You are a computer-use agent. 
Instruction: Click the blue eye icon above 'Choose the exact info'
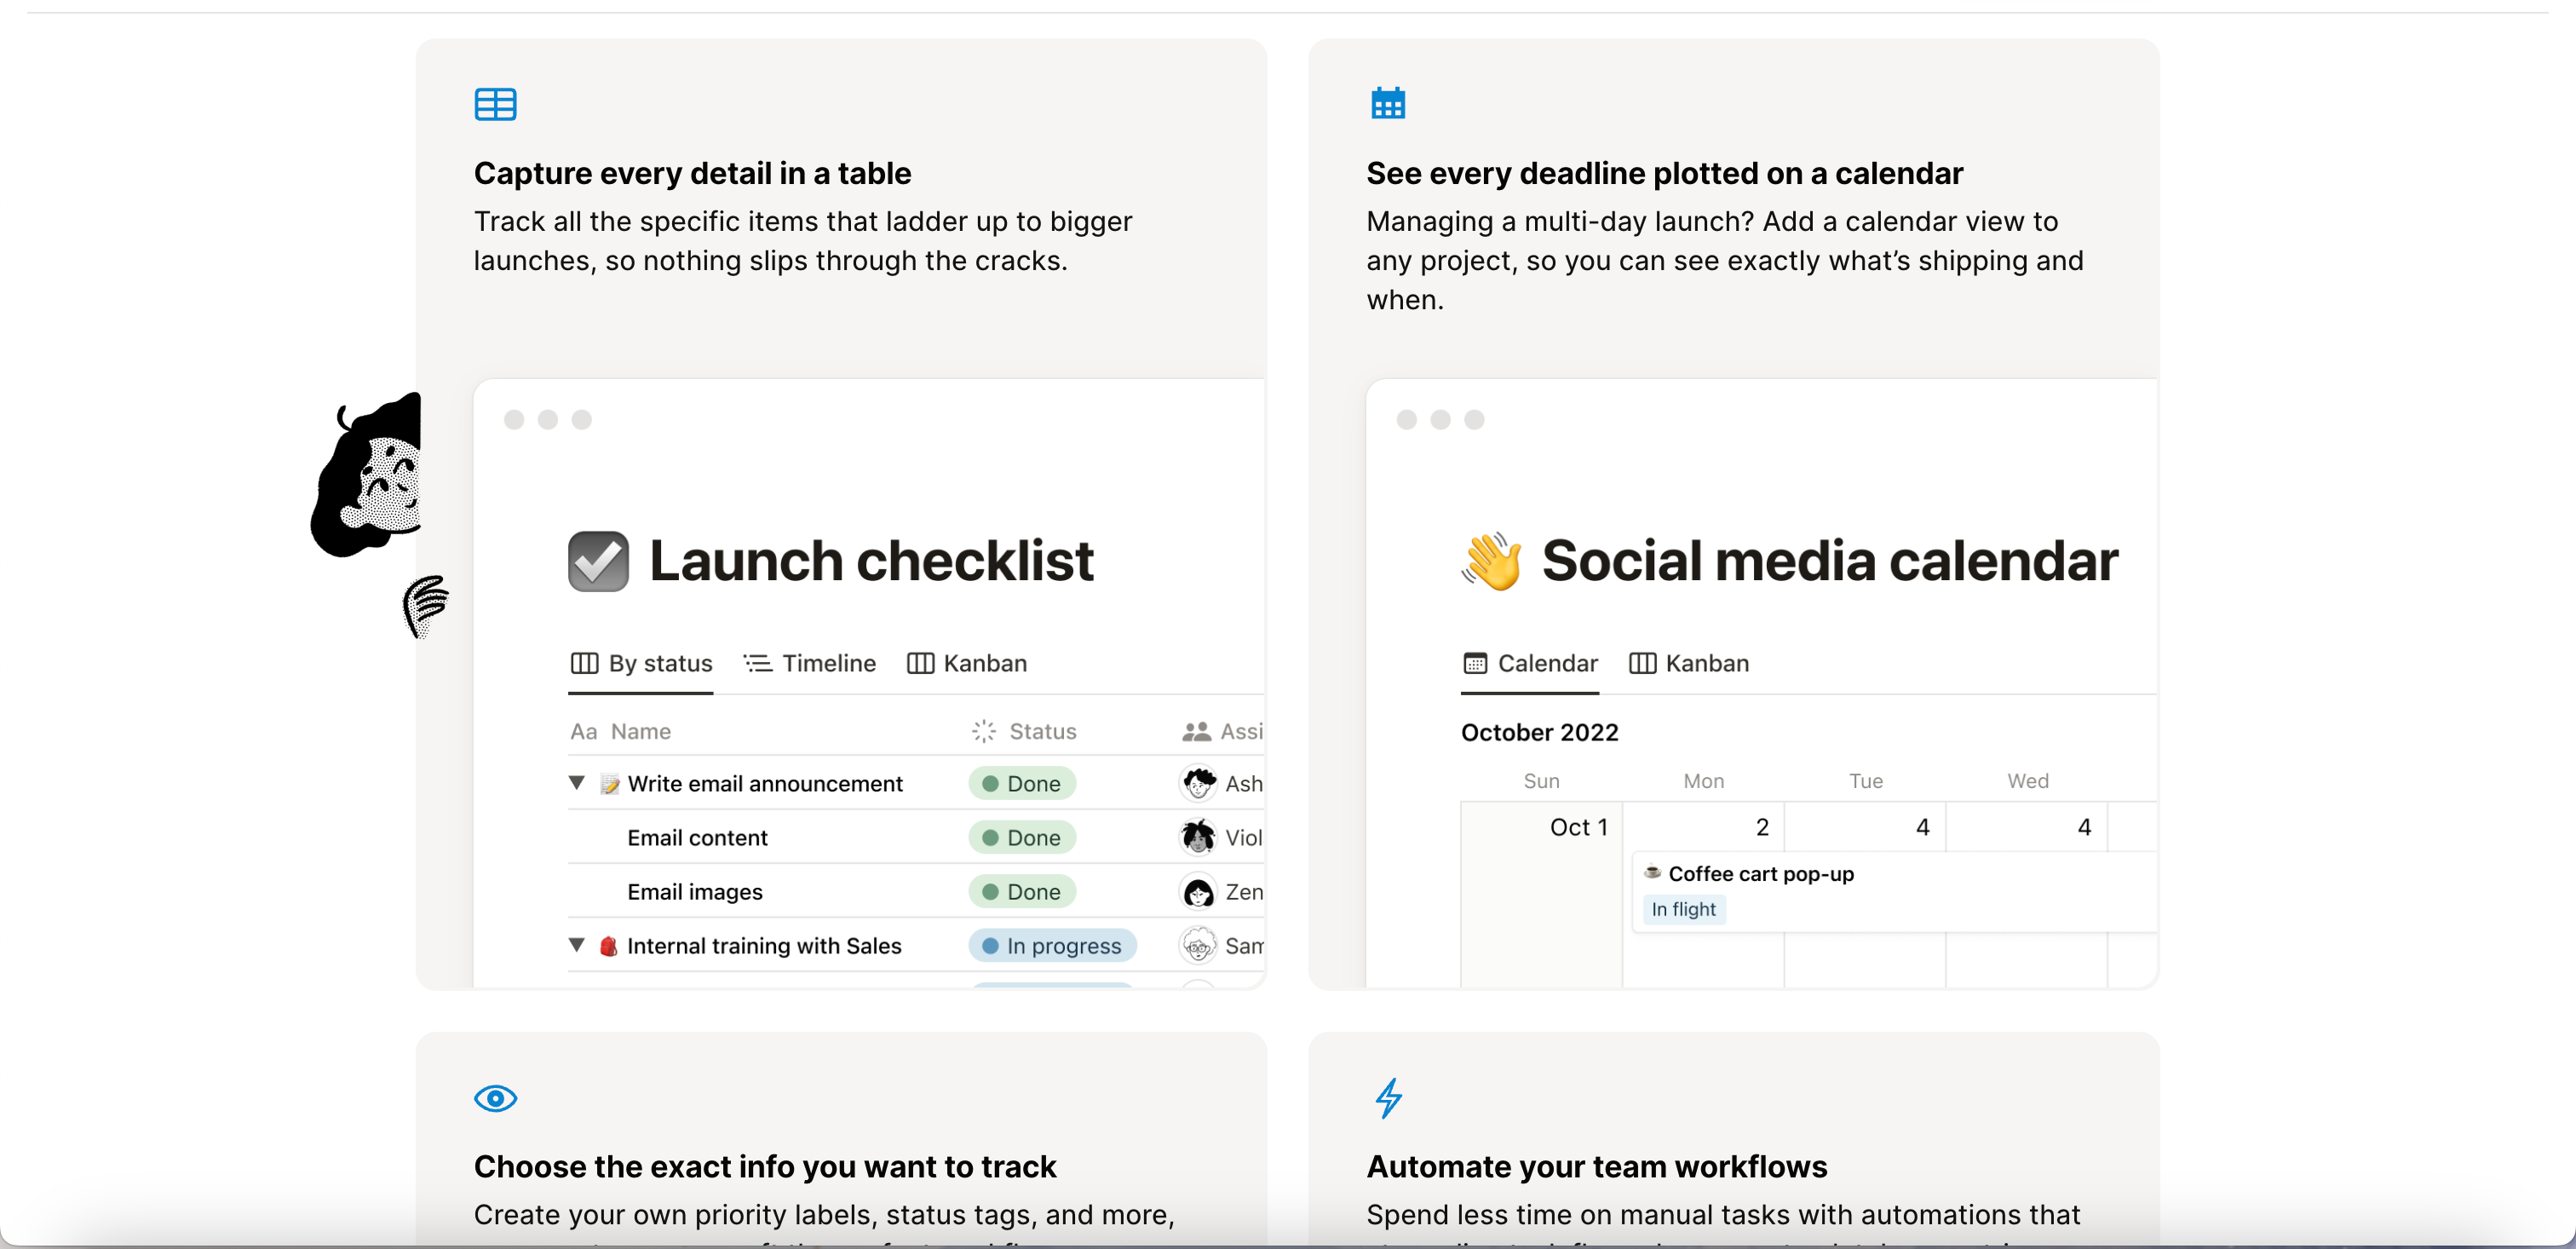coord(495,1098)
